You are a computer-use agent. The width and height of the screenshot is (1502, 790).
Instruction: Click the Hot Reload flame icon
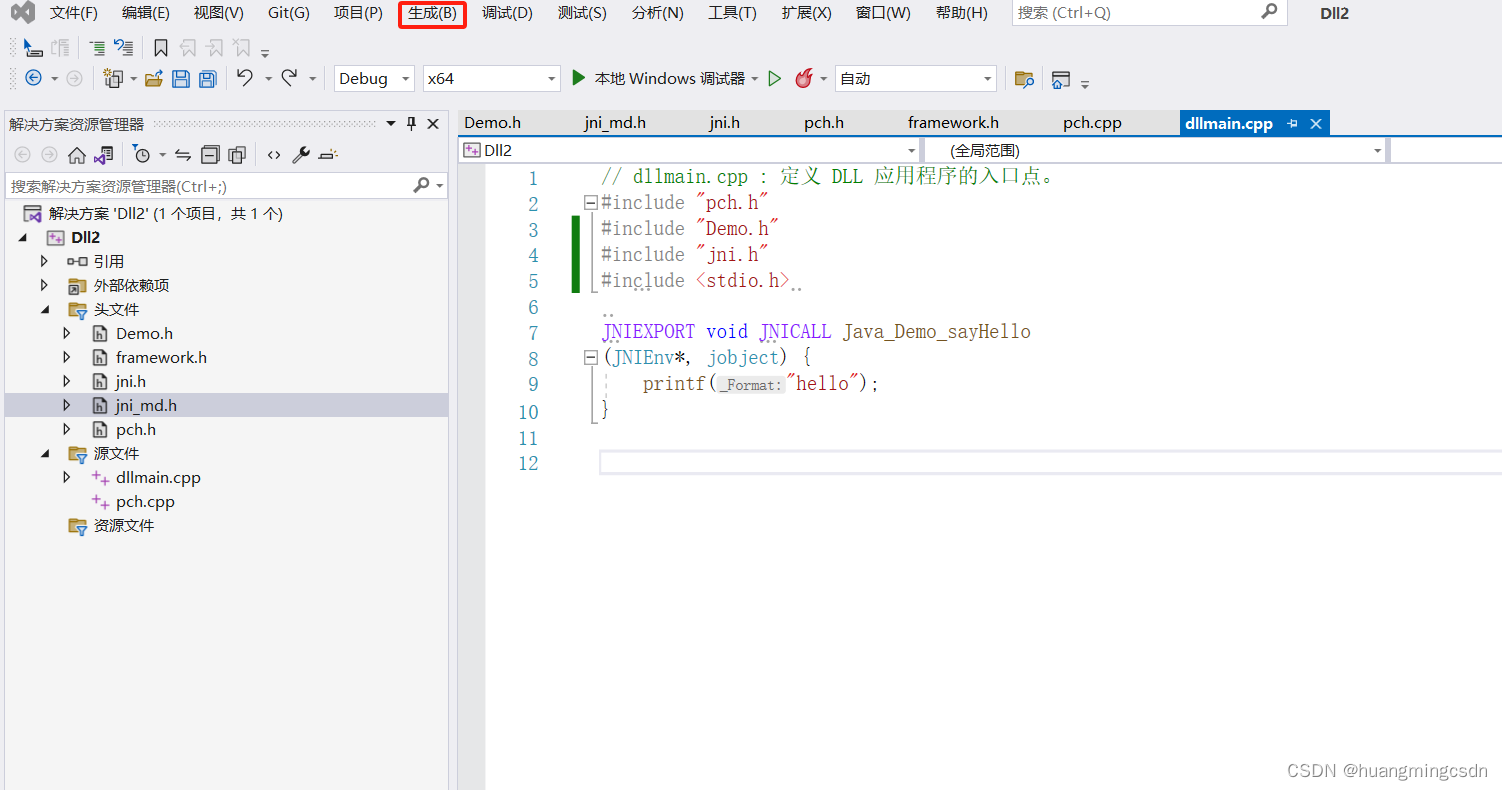(804, 78)
